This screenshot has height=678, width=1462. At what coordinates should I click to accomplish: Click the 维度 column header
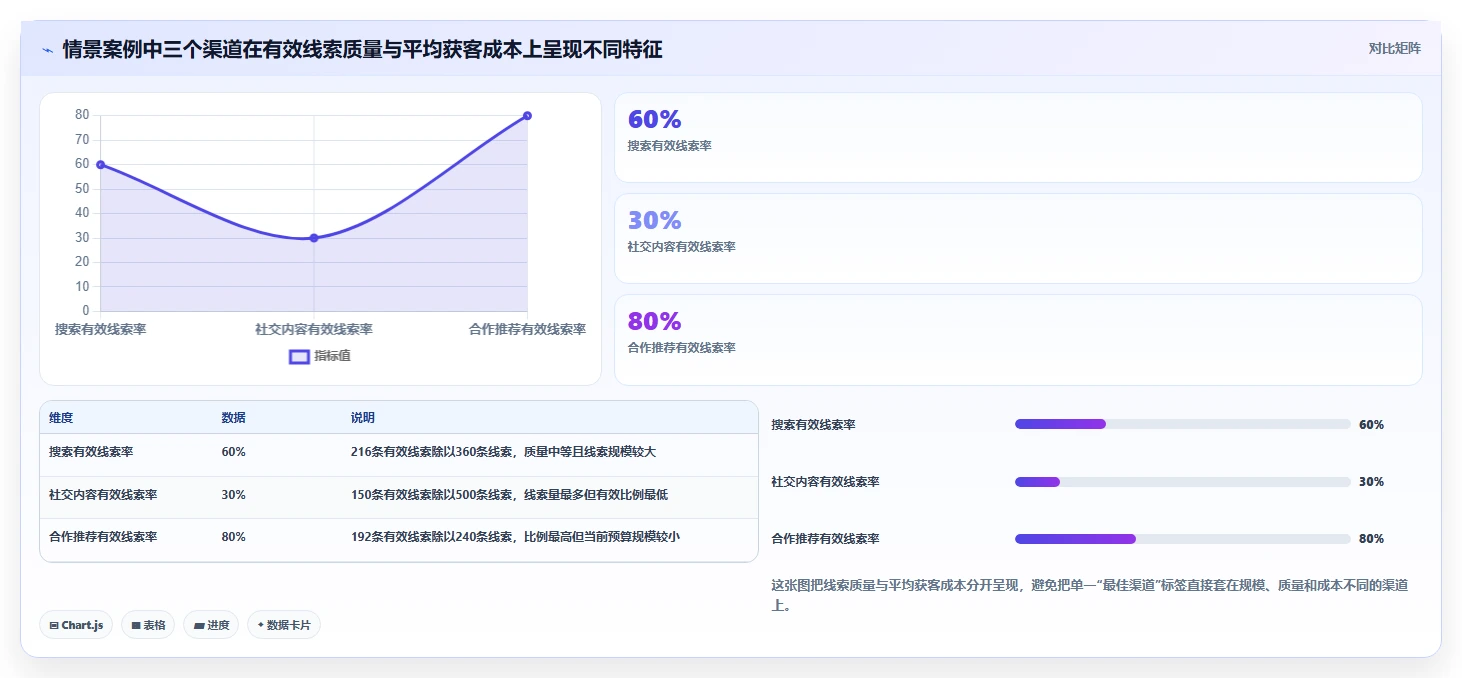(x=61, y=418)
